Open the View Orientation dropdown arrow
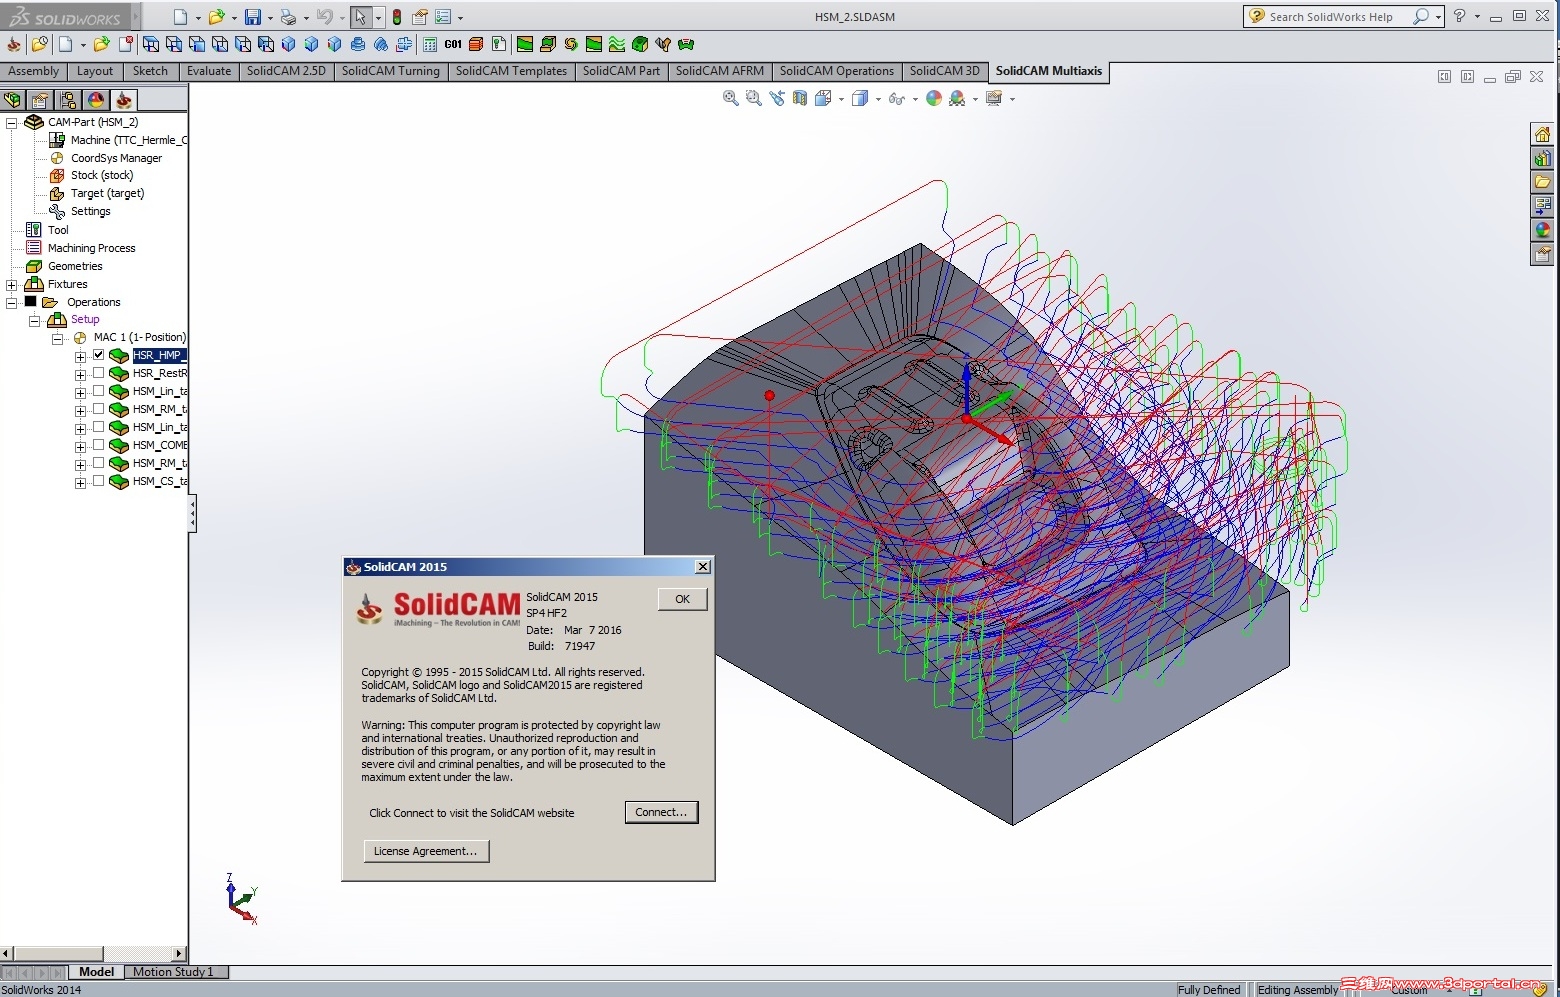The height and width of the screenshot is (997, 1560). point(841,99)
